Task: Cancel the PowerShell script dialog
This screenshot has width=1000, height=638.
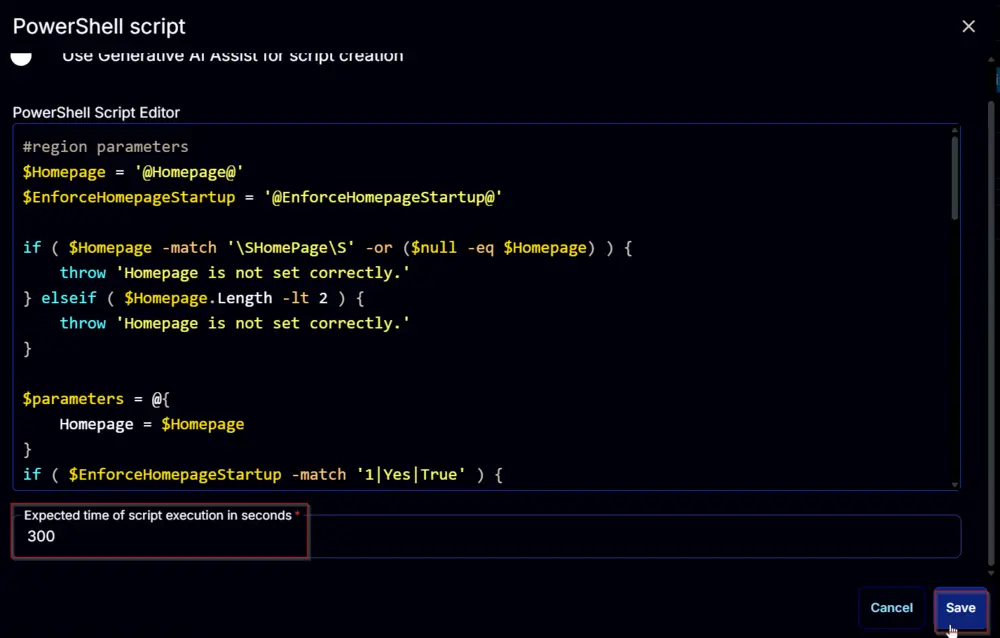Action: coord(891,608)
